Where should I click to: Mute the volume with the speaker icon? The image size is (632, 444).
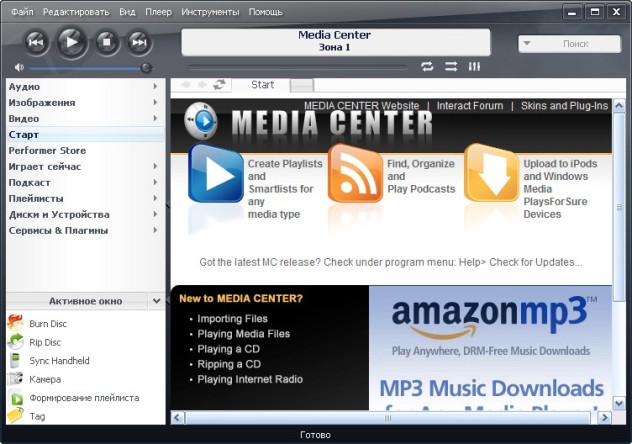[x=19, y=67]
